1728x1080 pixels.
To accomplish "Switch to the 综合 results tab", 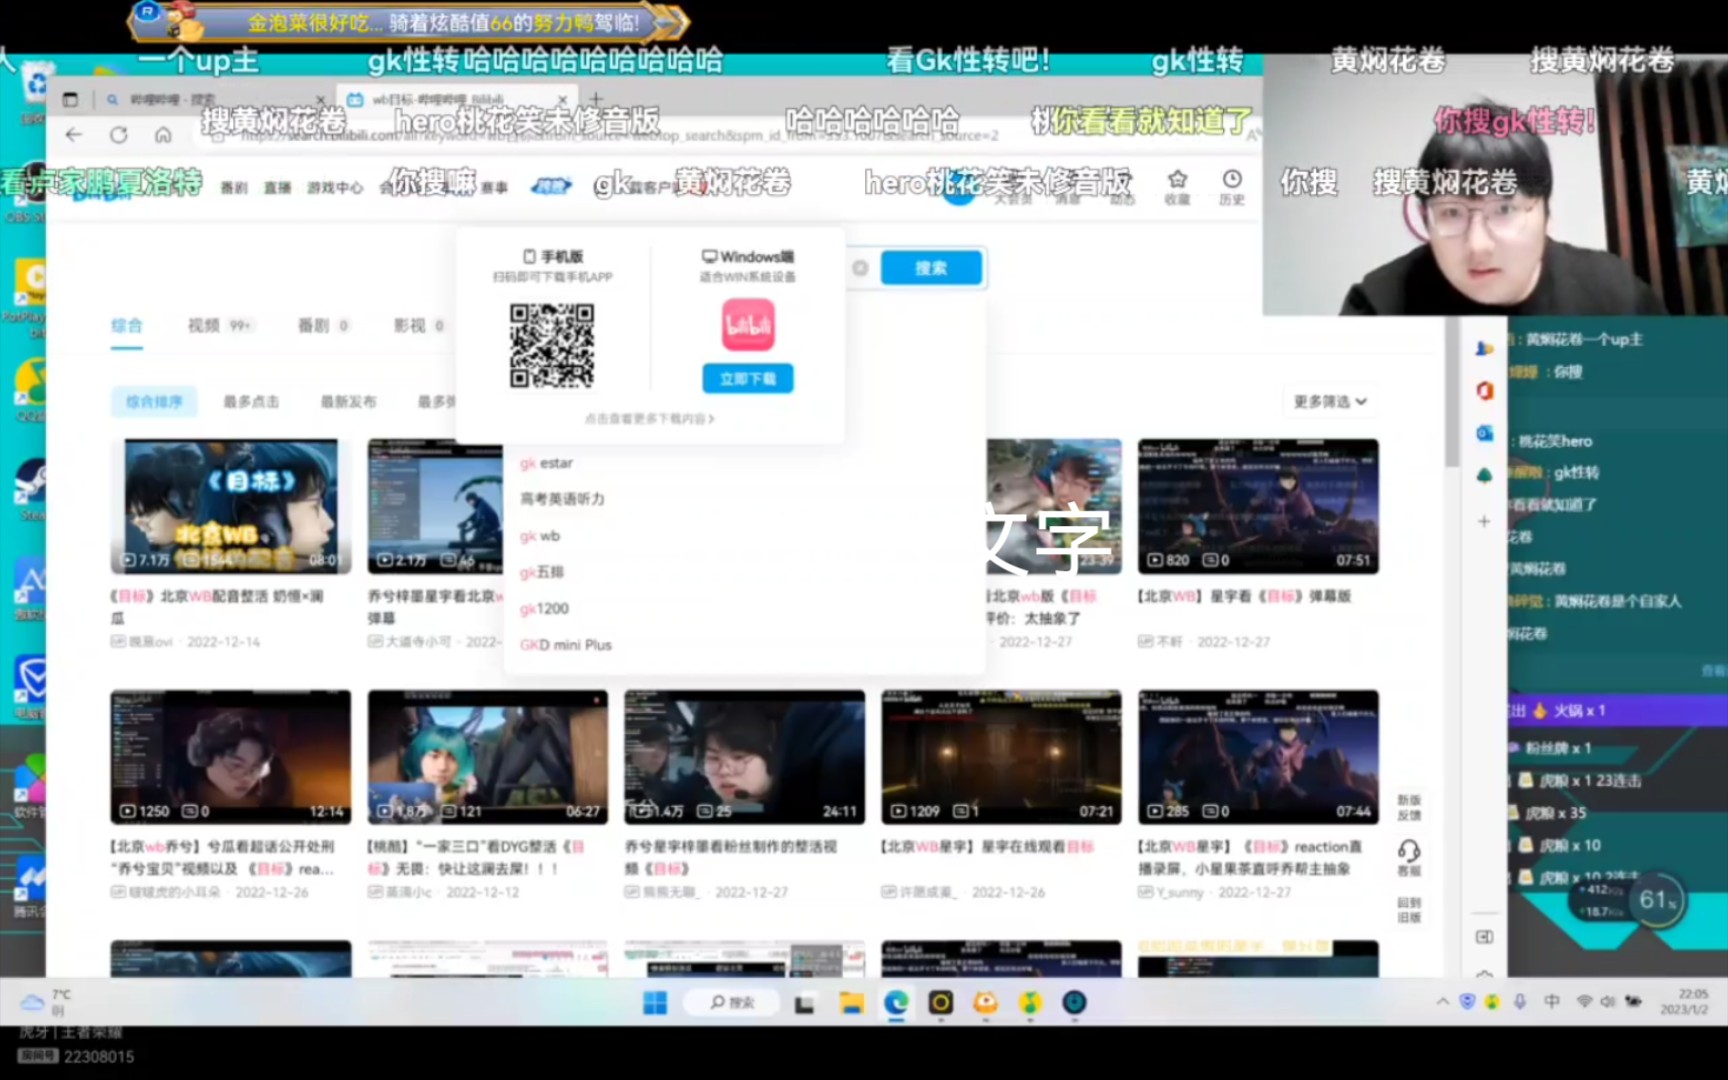I will [x=127, y=326].
